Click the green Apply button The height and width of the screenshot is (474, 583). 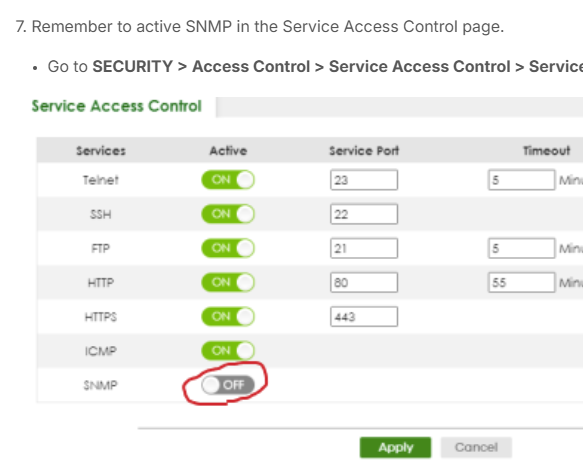(396, 447)
